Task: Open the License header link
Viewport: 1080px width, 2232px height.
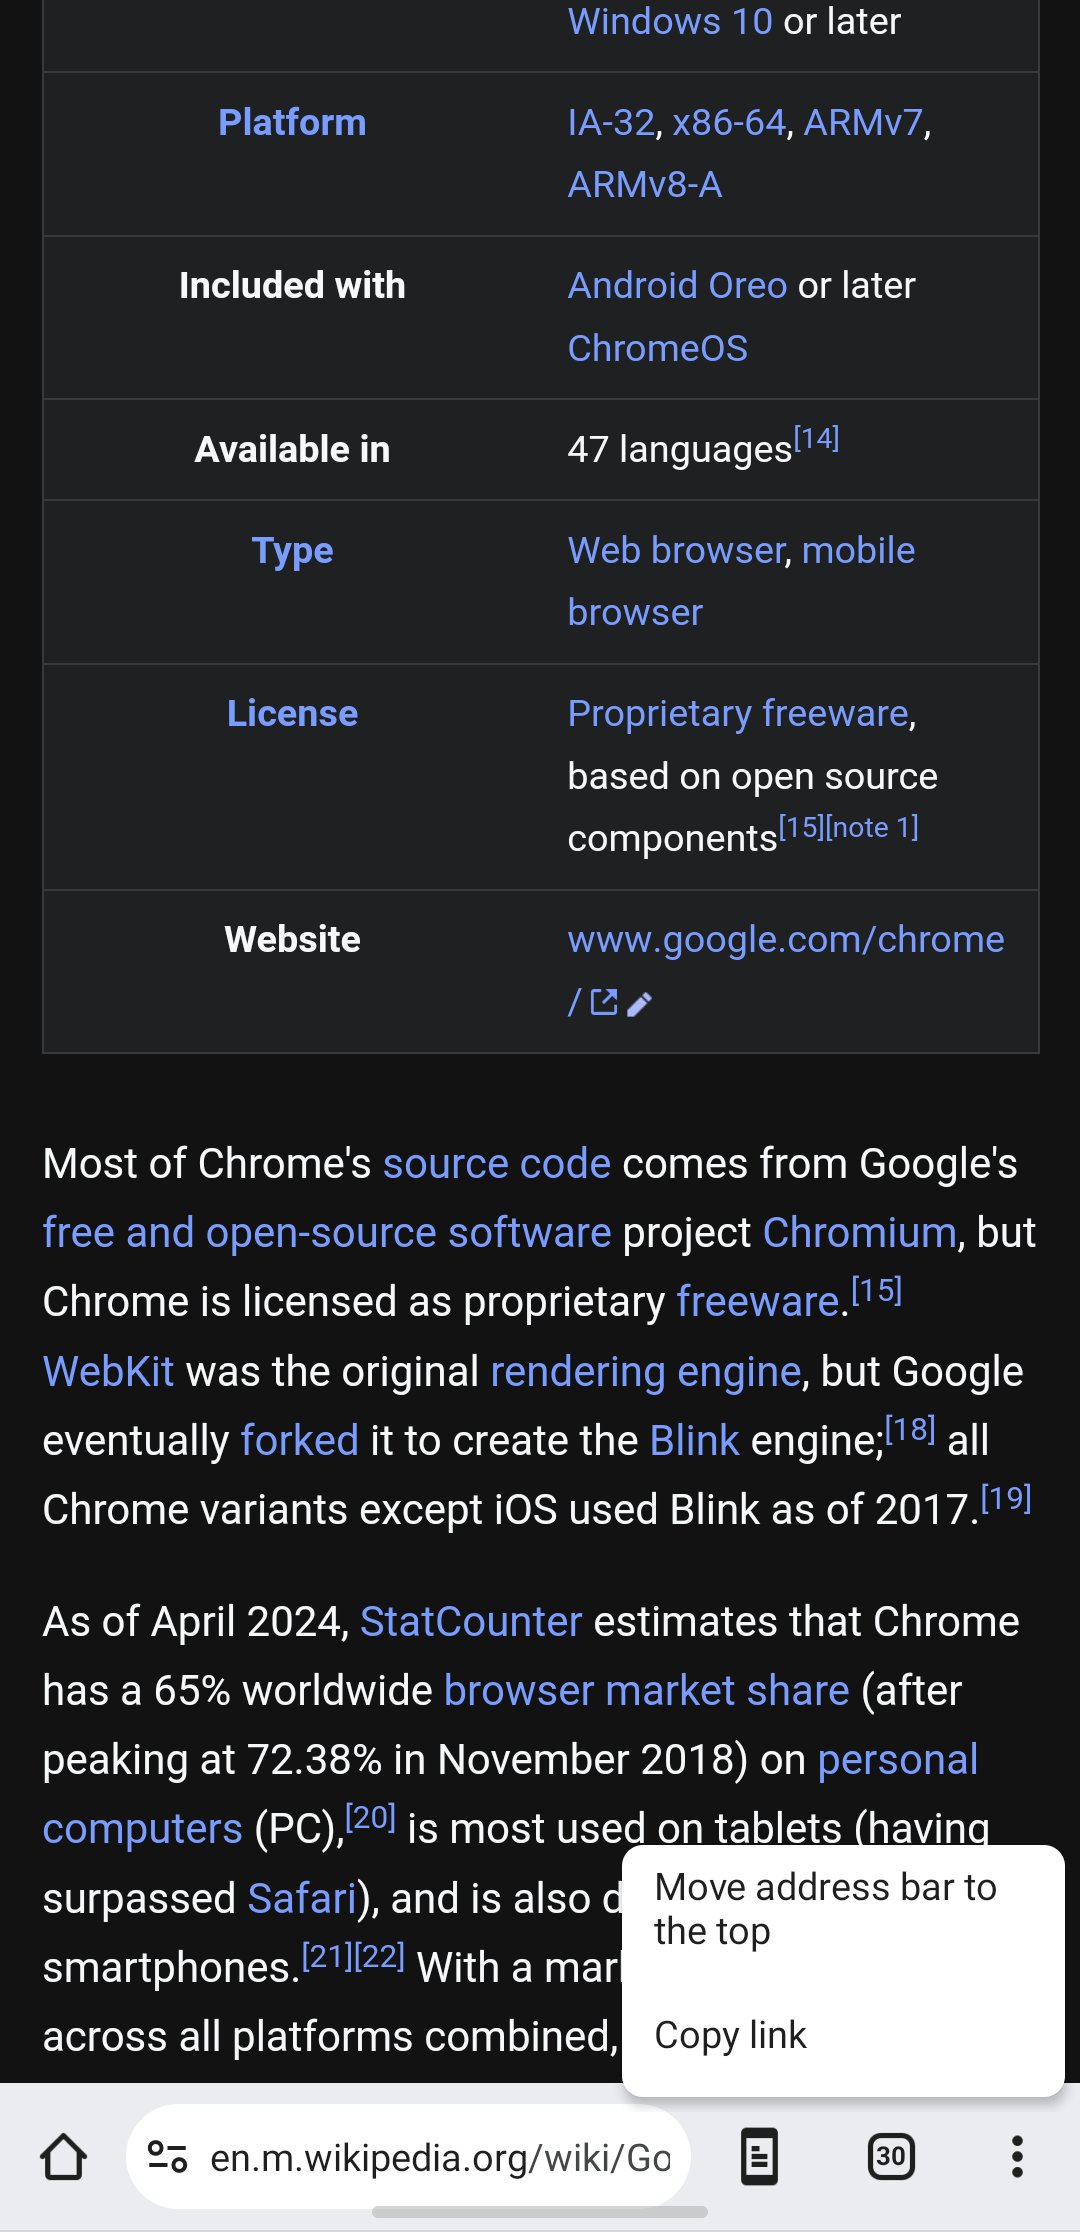Action: click(292, 713)
